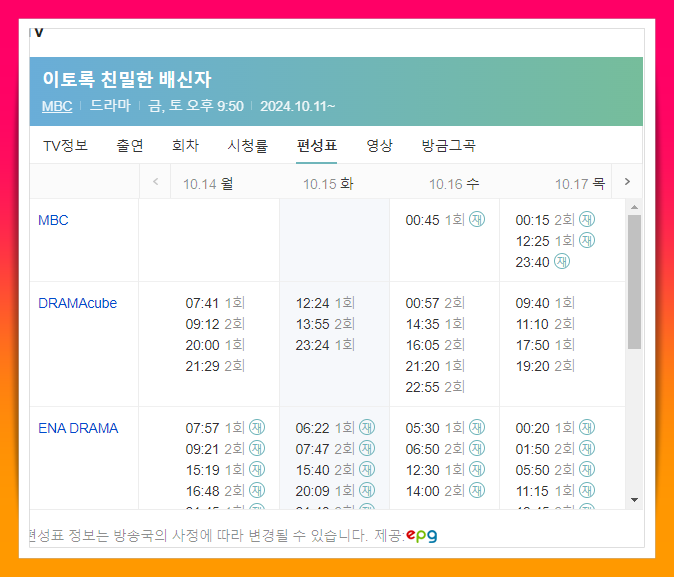The width and height of the screenshot is (674, 577).
Task: Open the 방금그곡 tab
Action: (x=448, y=145)
